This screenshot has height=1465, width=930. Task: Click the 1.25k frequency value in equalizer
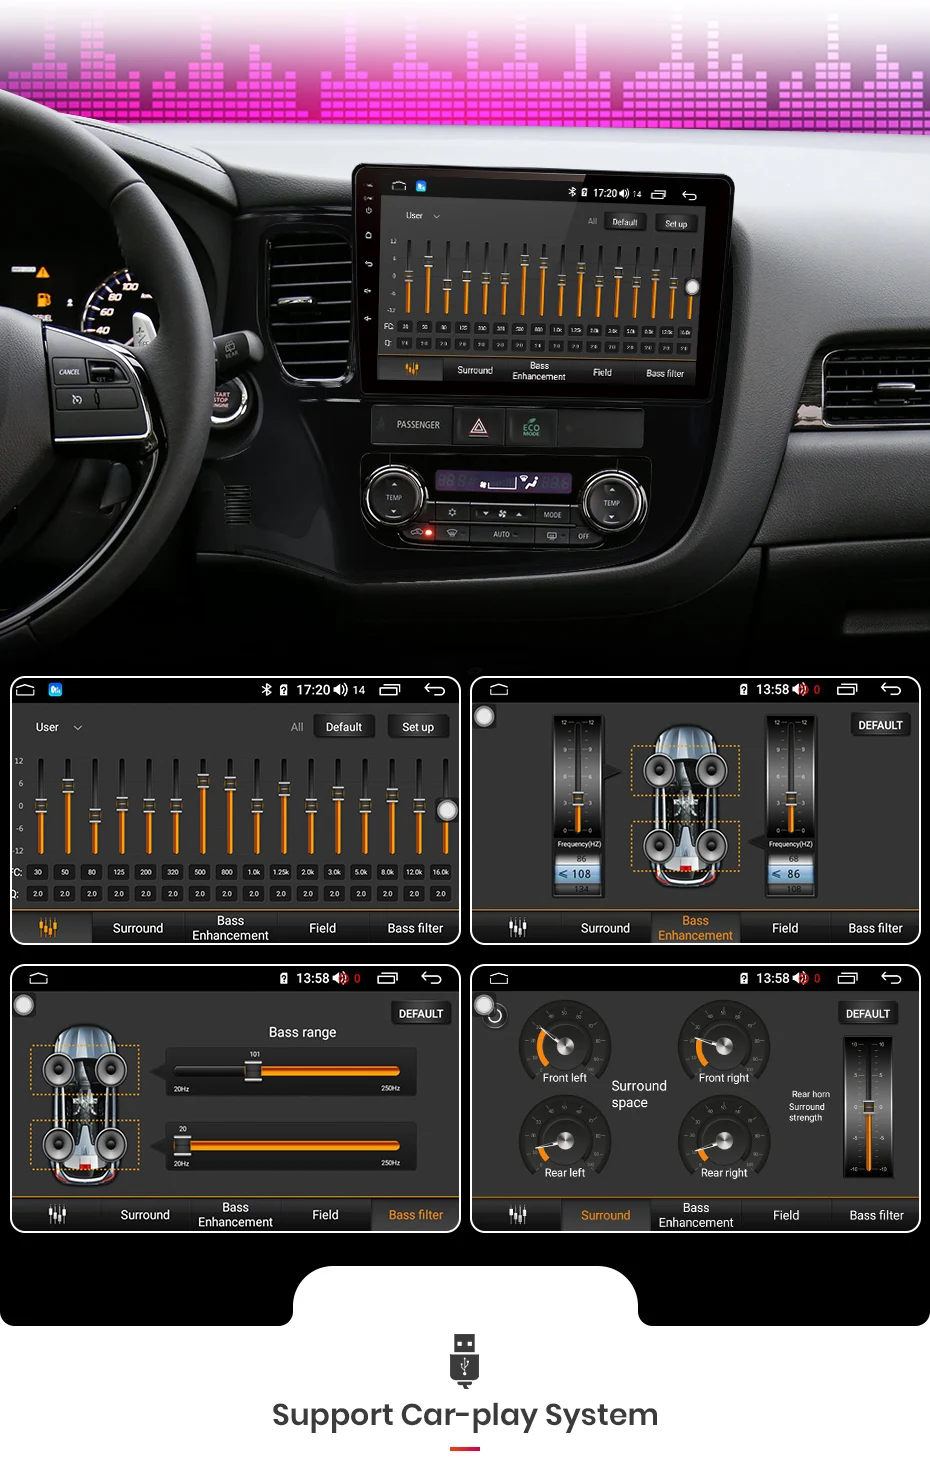coord(281,872)
